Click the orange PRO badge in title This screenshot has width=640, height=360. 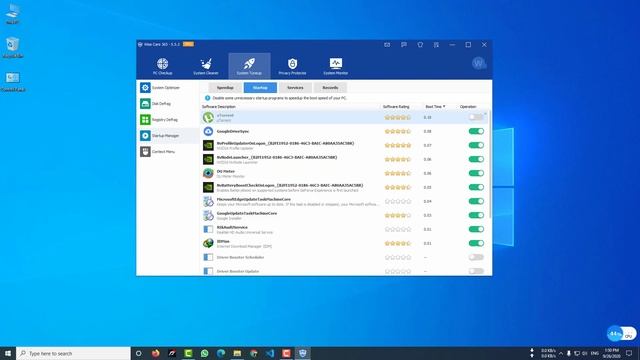pyautogui.click(x=188, y=44)
